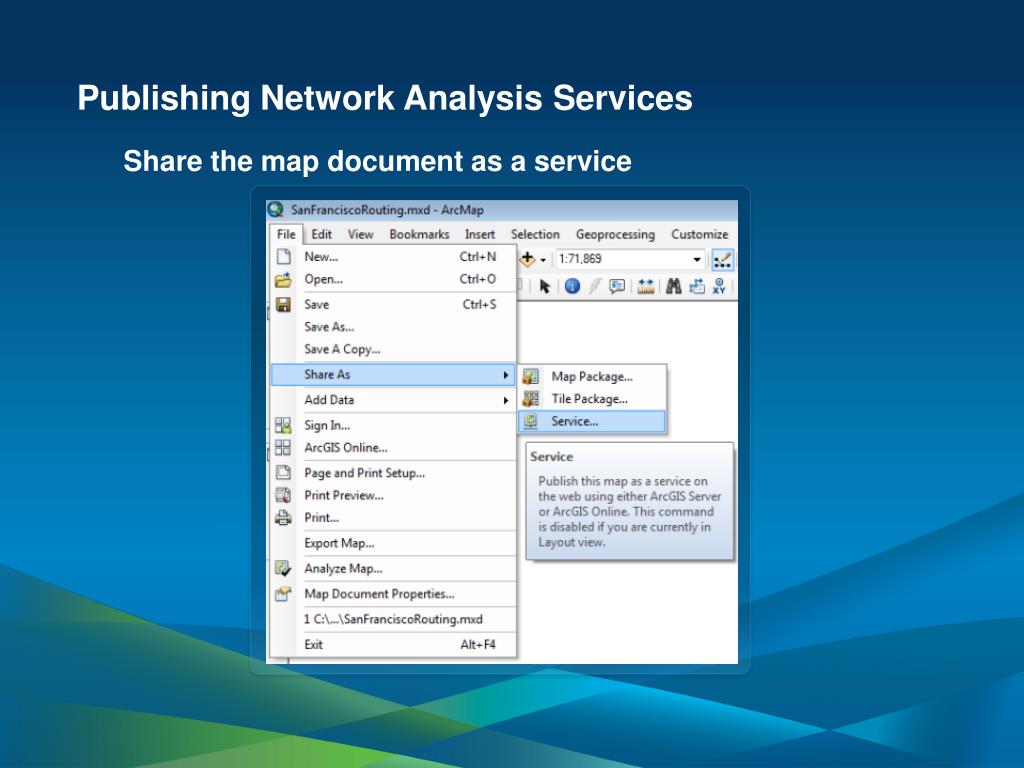Screen dimensions: 1024x768
Task: Click the ArcMap title bar icon
Action: [x=276, y=210]
